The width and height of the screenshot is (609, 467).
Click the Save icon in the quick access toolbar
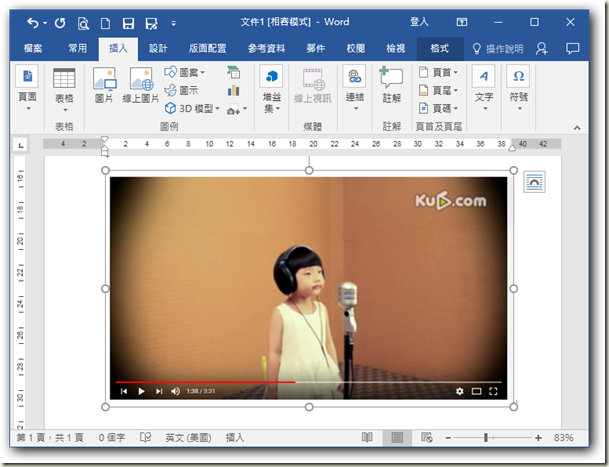click(128, 22)
